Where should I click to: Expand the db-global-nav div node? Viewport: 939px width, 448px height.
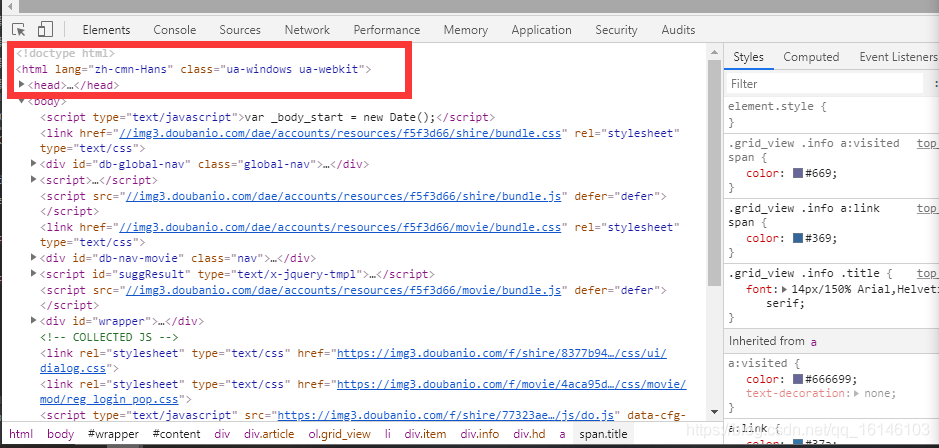click(34, 163)
